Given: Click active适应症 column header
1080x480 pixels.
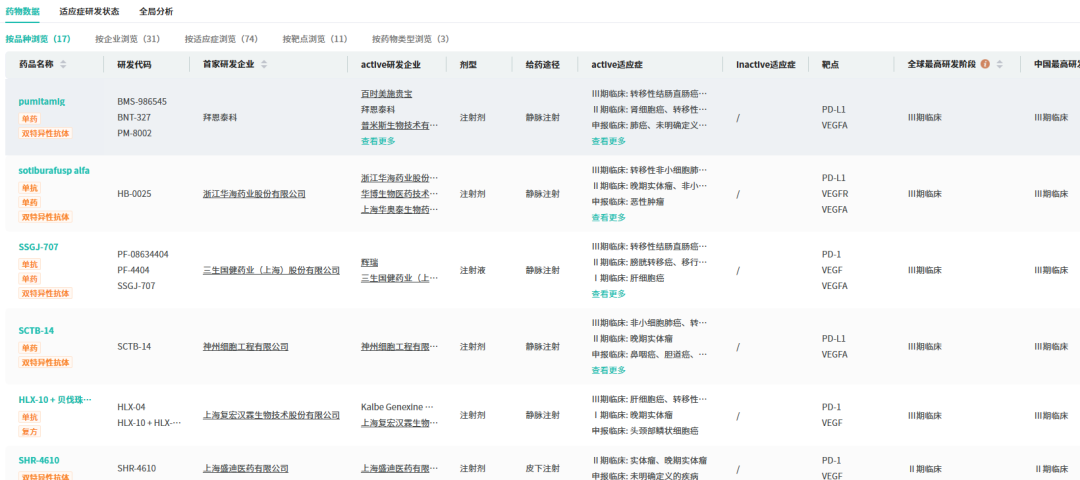Looking at the screenshot, I should pyautogui.click(x=617, y=65).
